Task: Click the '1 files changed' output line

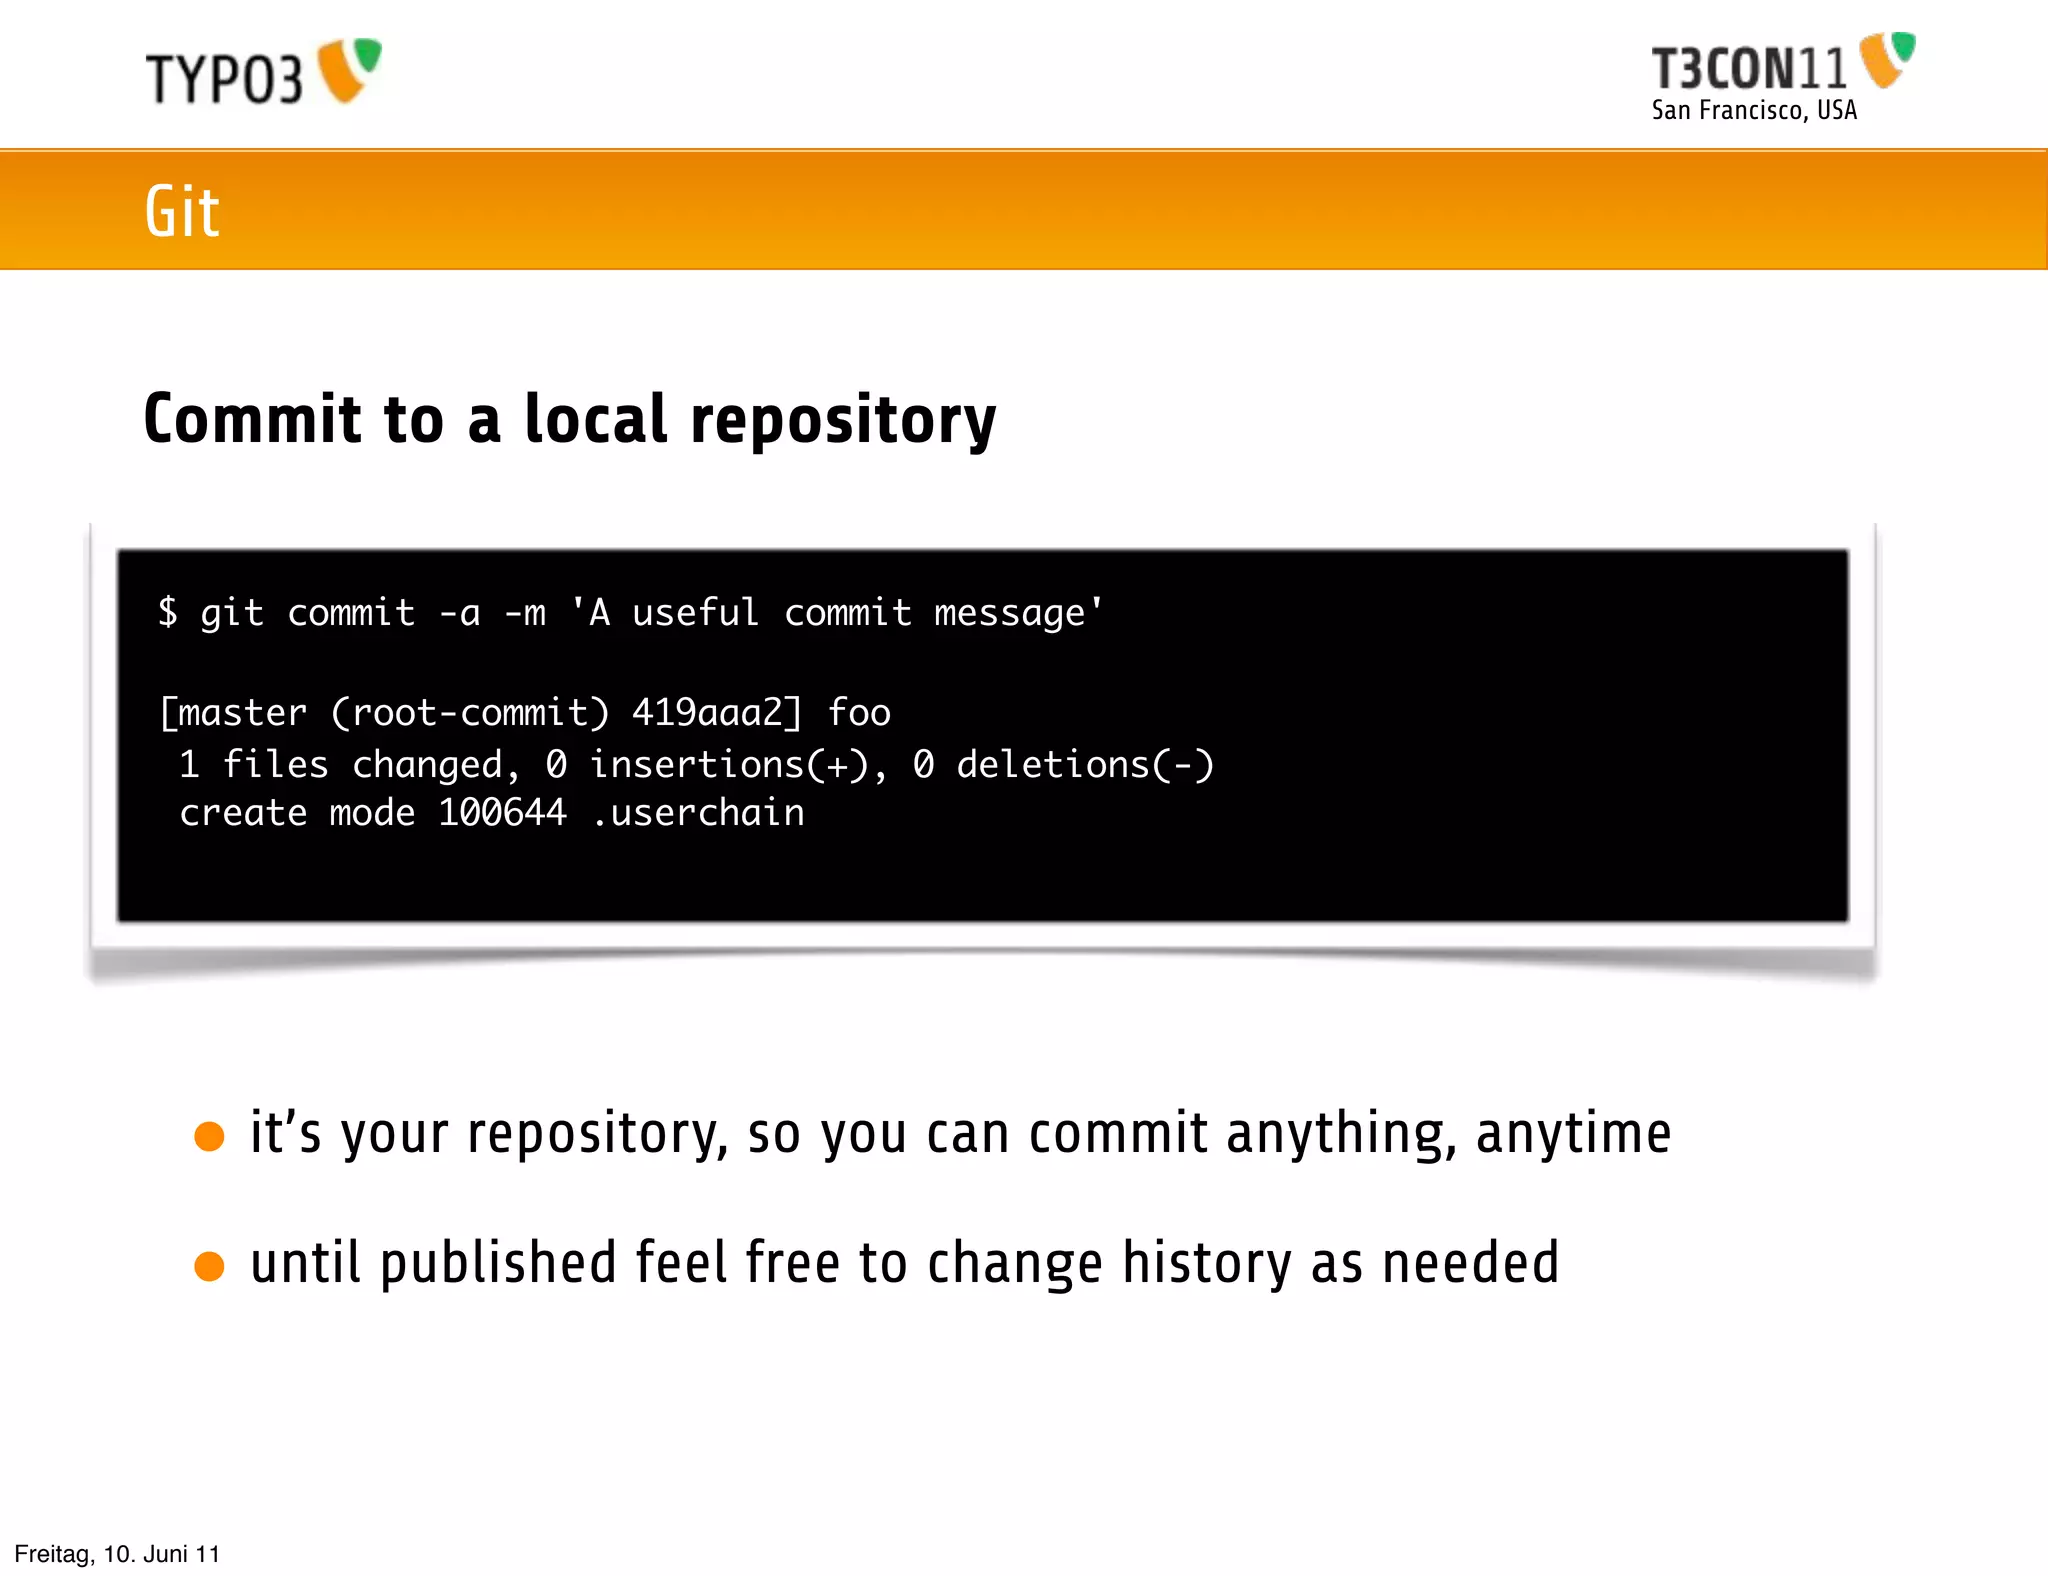Action: coord(696,764)
